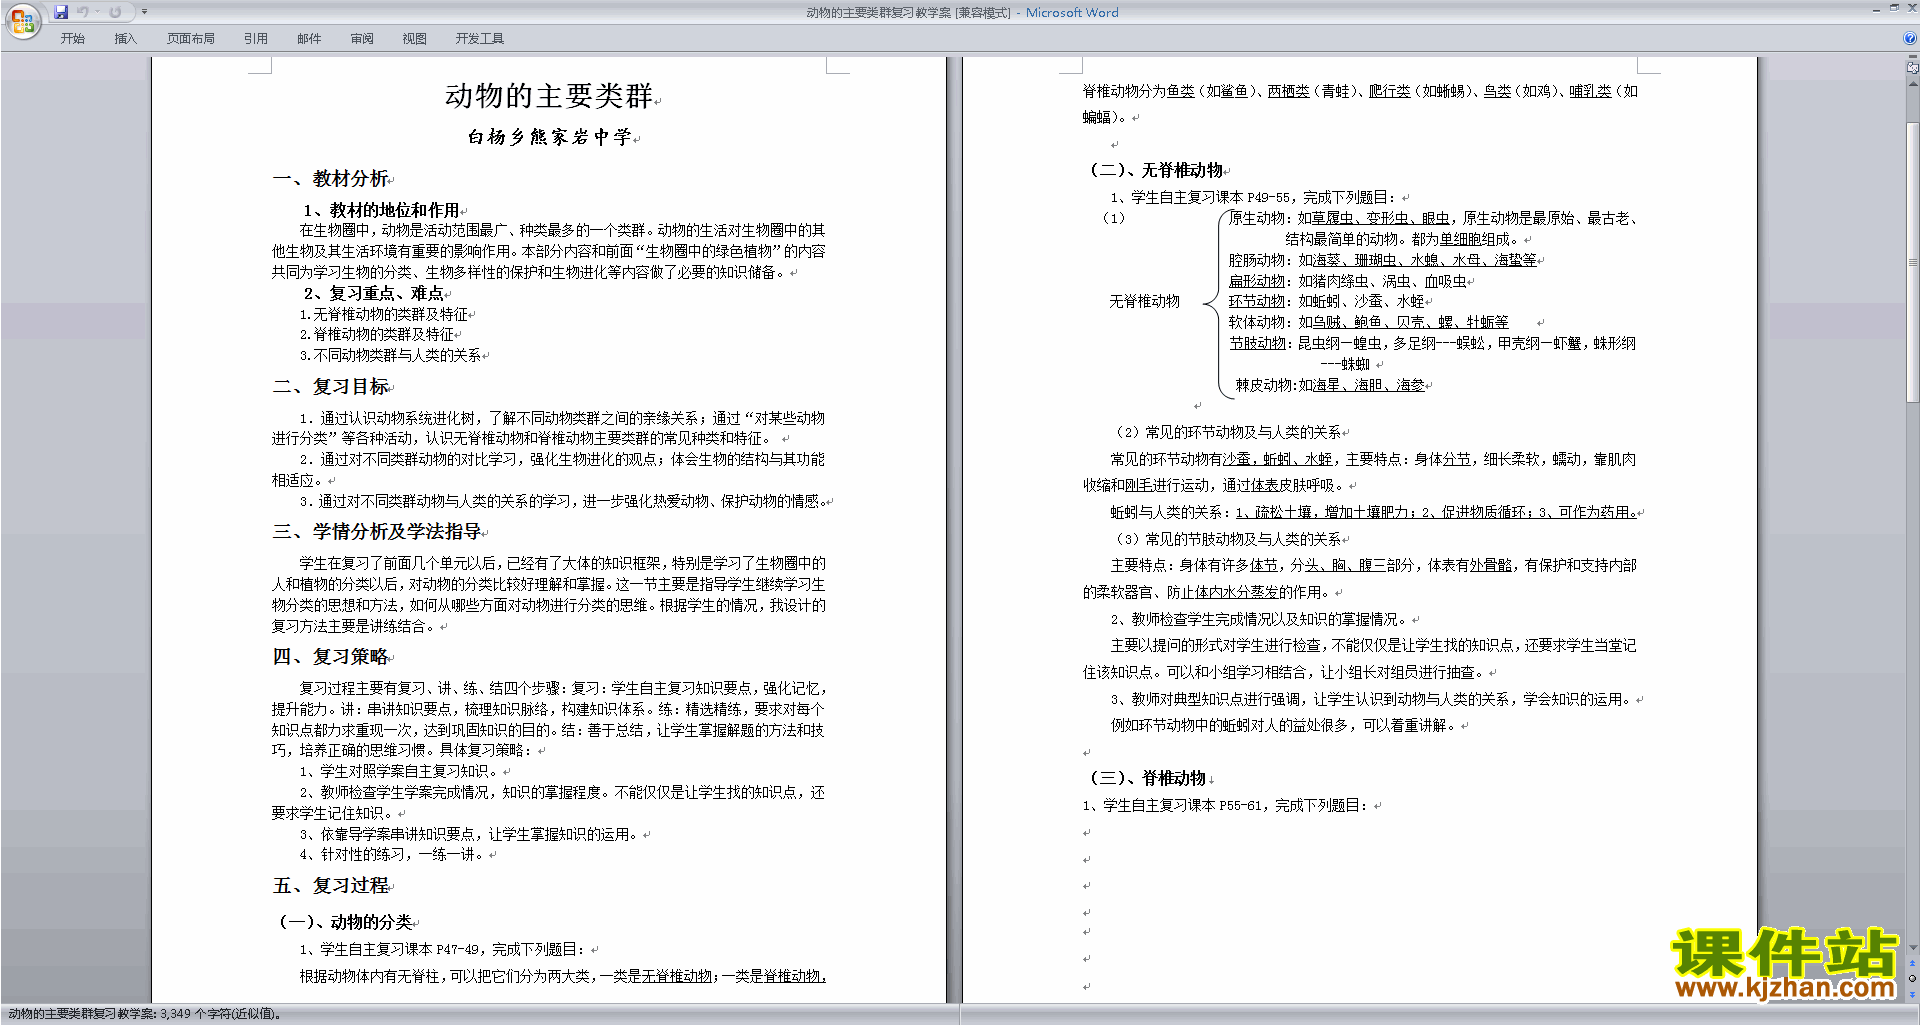
Task: Click the heading 一、教材分析
Action: (331, 179)
